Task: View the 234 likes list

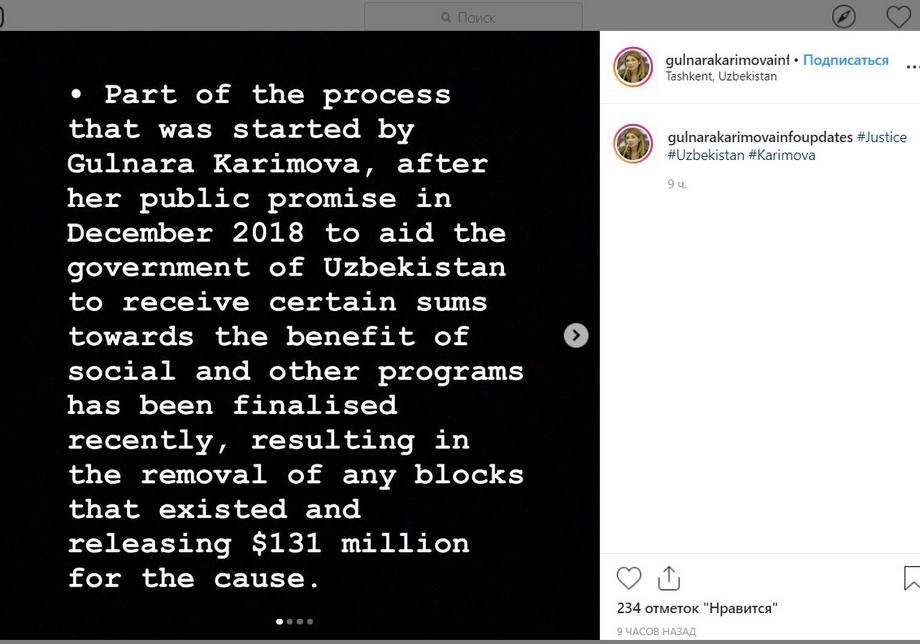Action: coord(696,608)
